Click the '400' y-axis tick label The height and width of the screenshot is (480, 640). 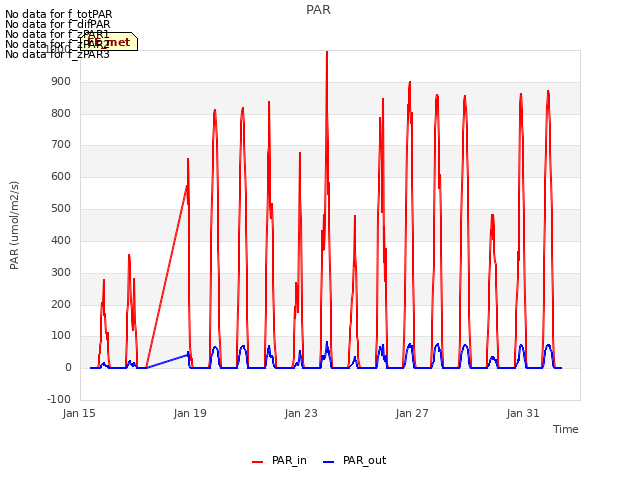click(x=61, y=240)
